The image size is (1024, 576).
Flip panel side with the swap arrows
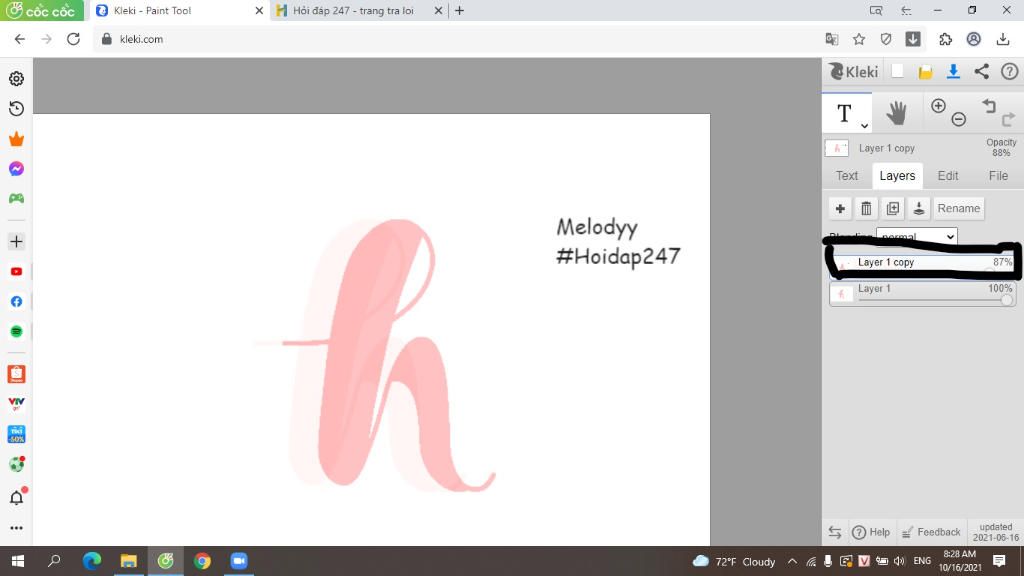[835, 532]
